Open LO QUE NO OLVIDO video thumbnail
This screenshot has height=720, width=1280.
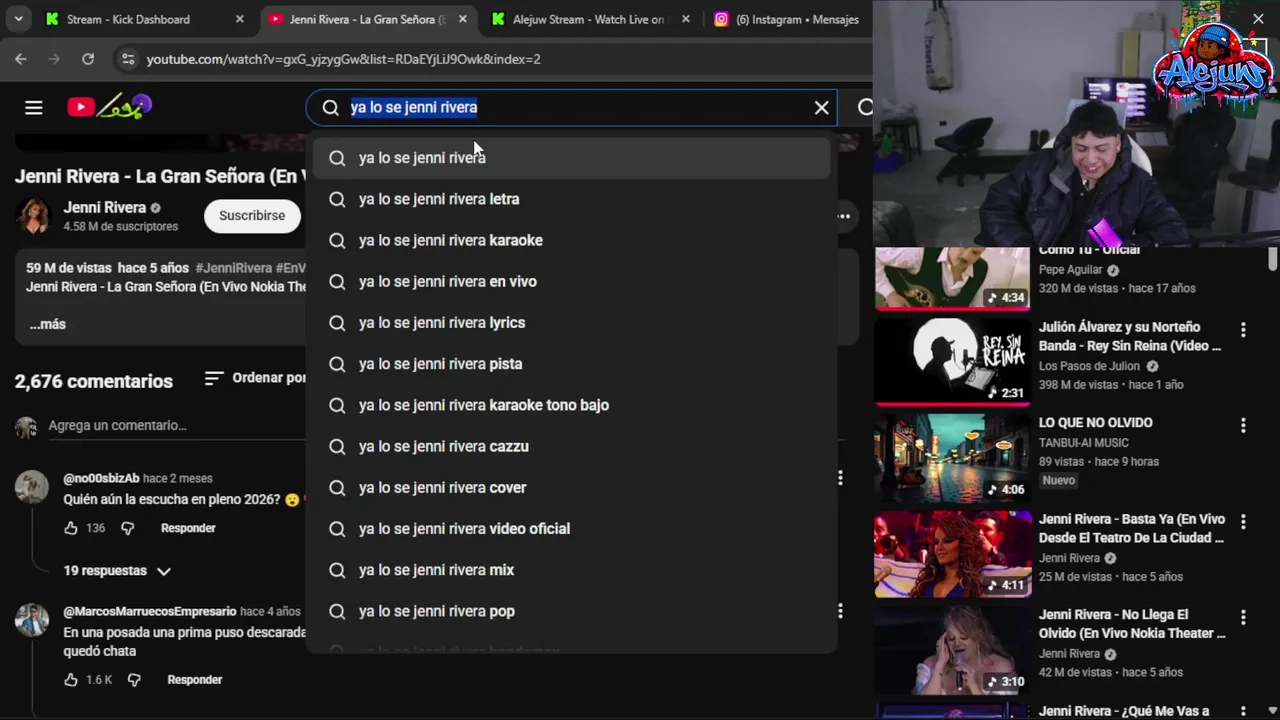953,457
